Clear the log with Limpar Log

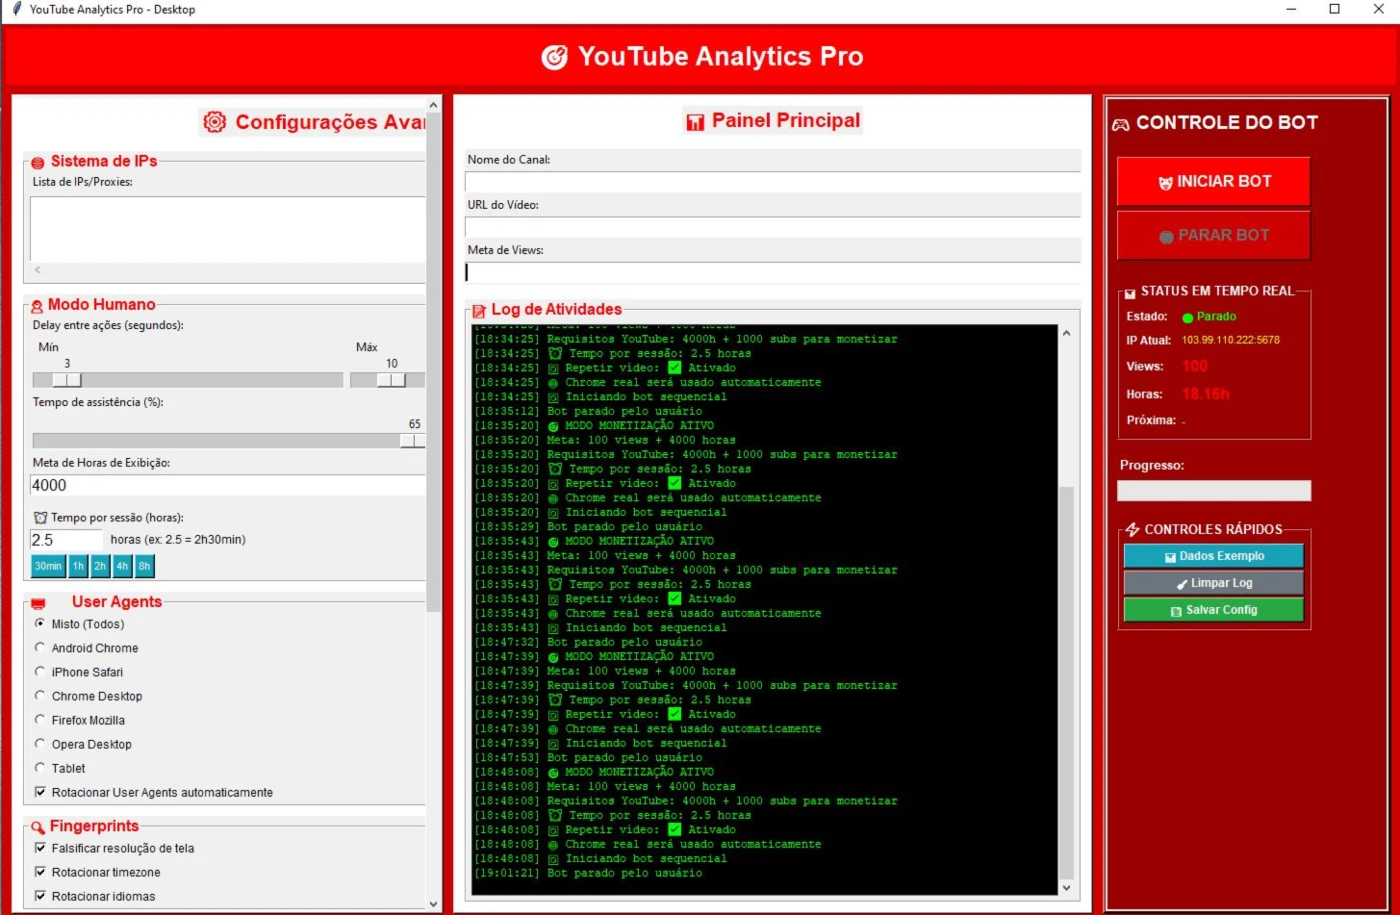[x=1213, y=583]
